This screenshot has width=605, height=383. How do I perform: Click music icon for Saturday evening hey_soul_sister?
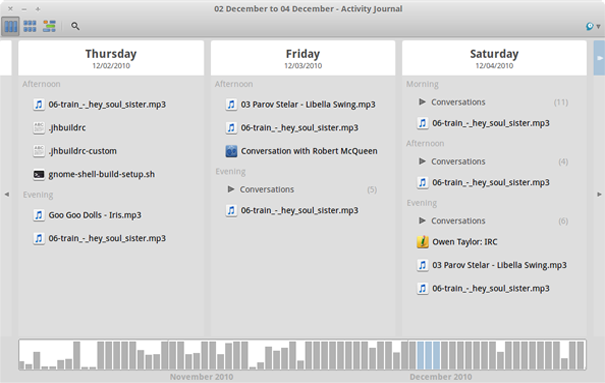[x=422, y=289]
